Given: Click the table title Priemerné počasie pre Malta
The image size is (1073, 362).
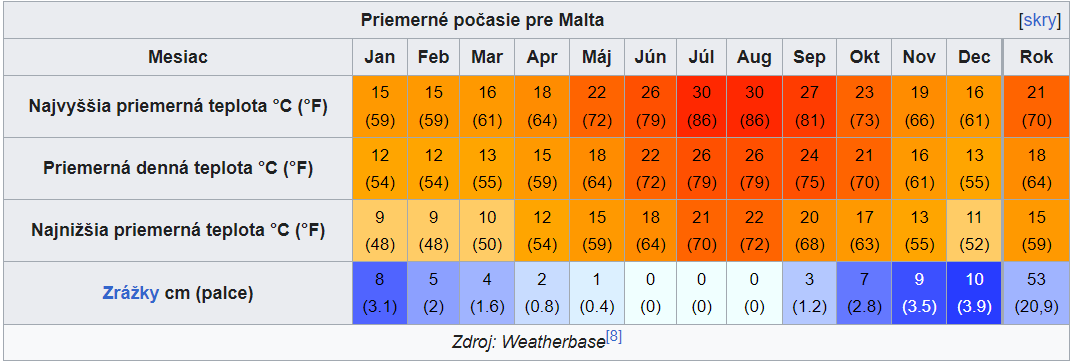Looking at the screenshot, I should (x=482, y=21).
